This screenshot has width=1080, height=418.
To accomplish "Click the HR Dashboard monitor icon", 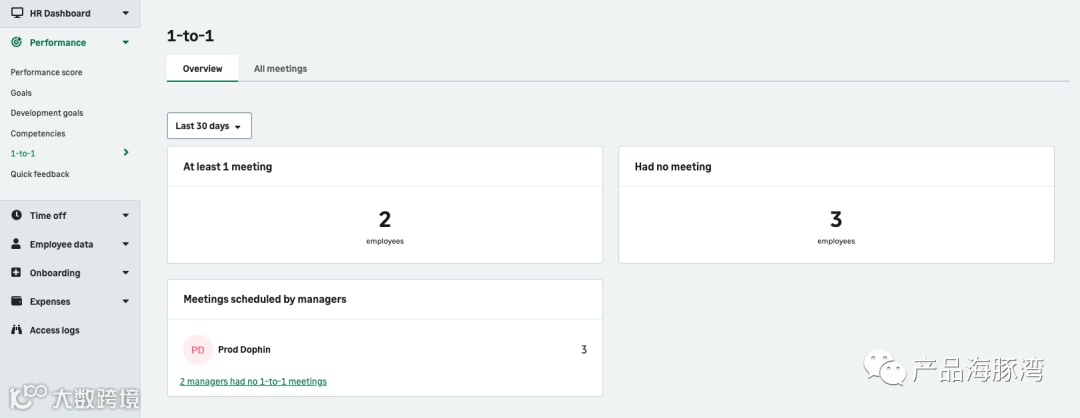I will [x=16, y=13].
